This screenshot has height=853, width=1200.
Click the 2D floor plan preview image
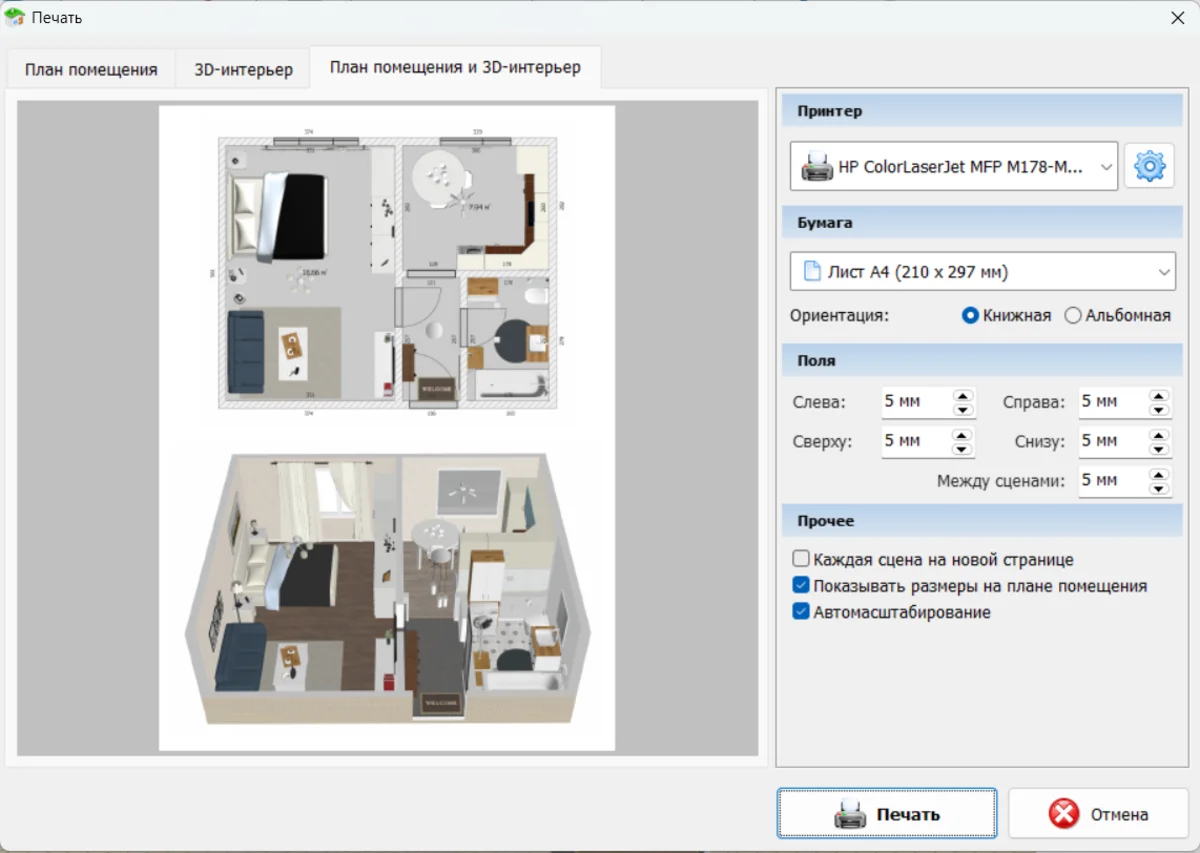386,273
